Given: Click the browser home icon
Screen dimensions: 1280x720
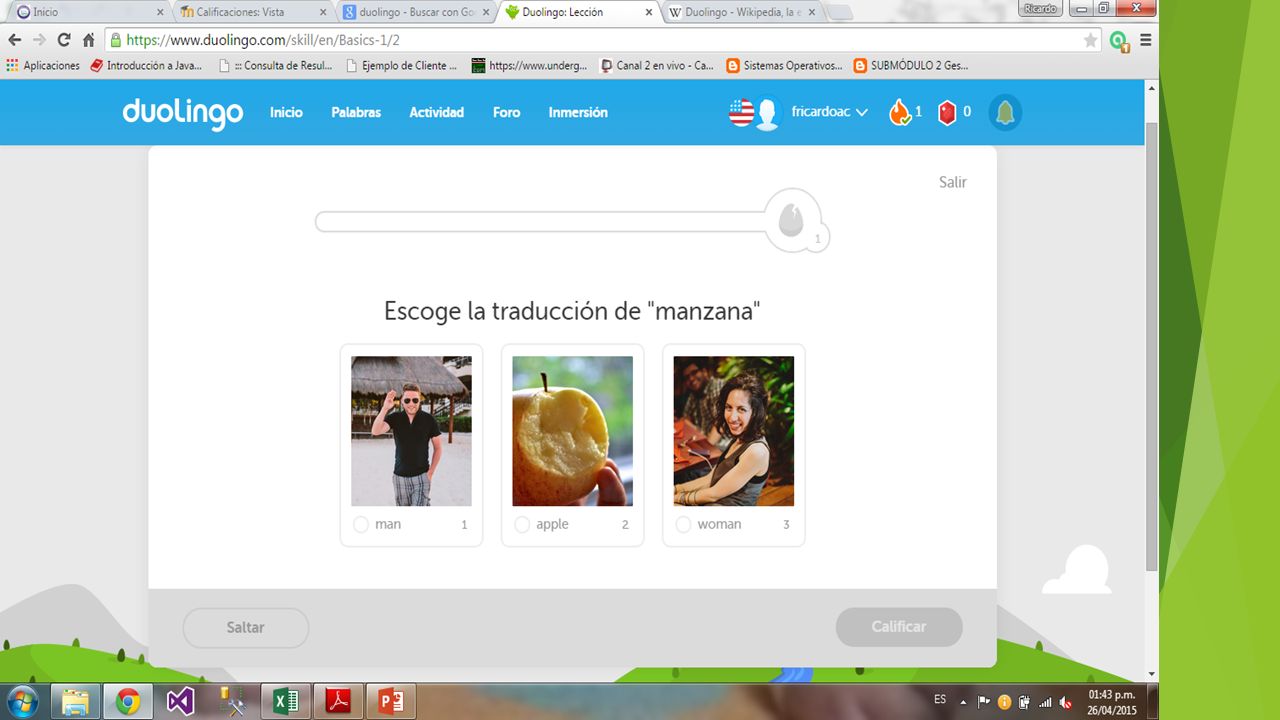Looking at the screenshot, I should (x=89, y=40).
